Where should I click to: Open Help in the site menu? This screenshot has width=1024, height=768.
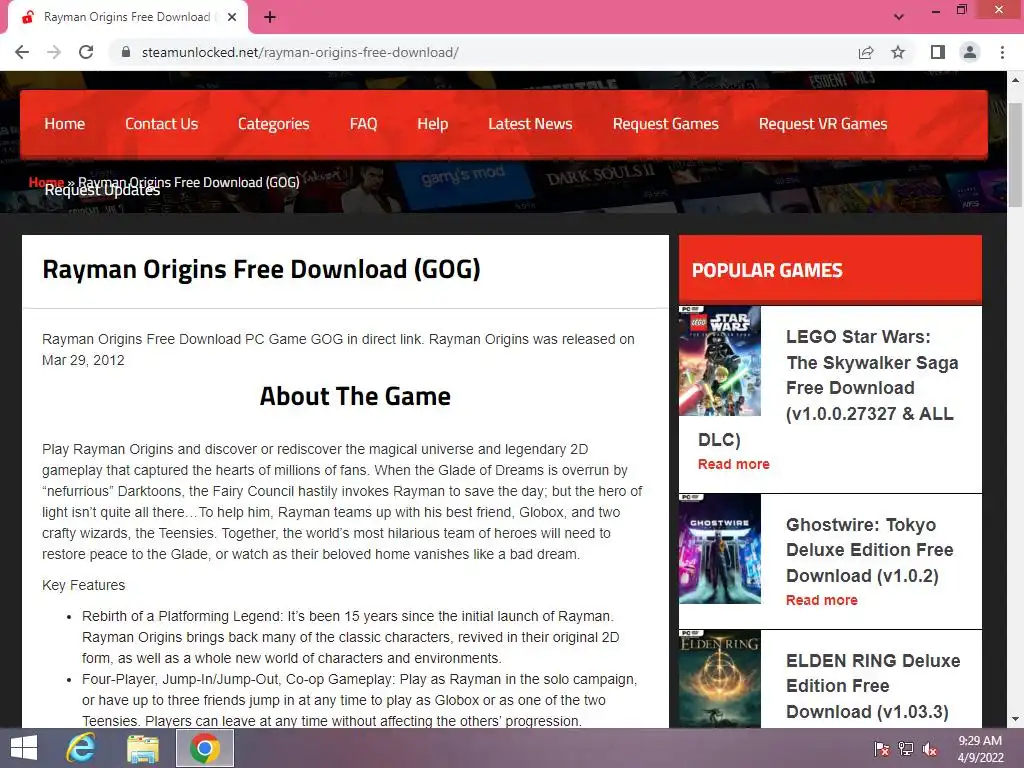[432, 124]
